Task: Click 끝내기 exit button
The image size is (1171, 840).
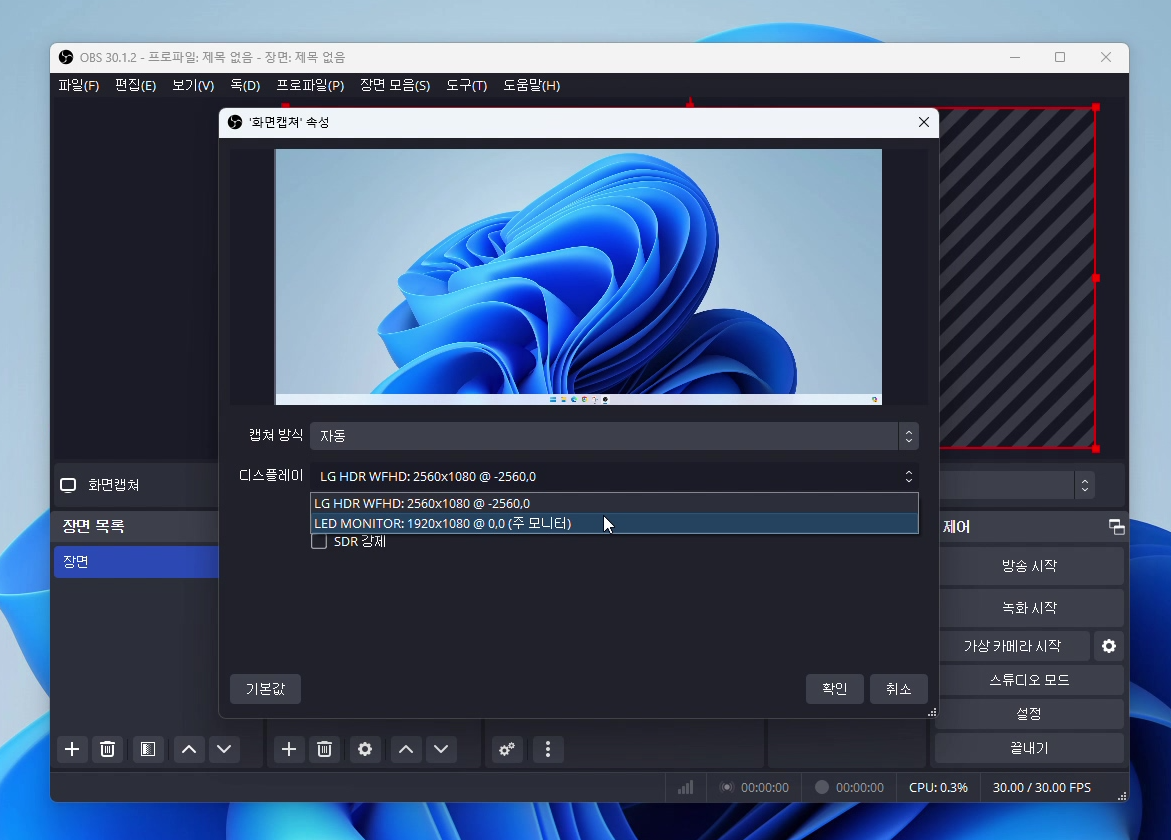Action: 1029,748
